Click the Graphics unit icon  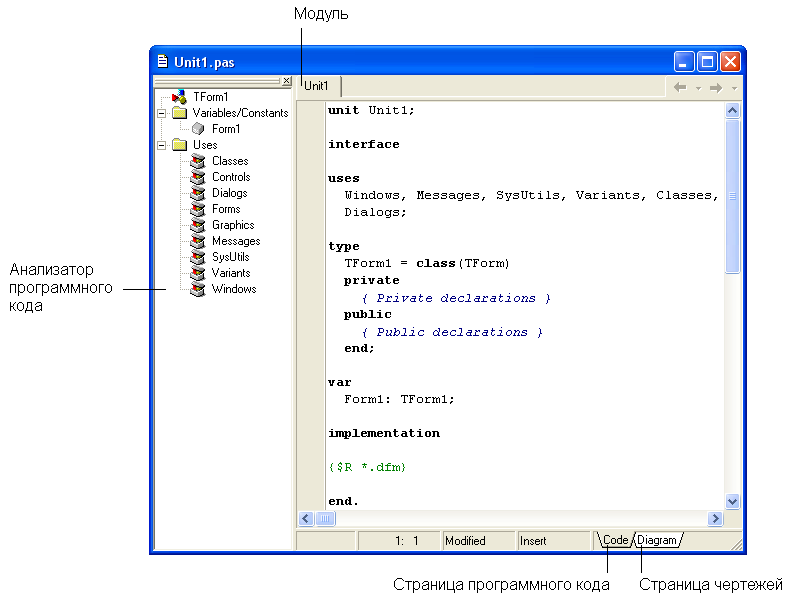[x=198, y=225]
